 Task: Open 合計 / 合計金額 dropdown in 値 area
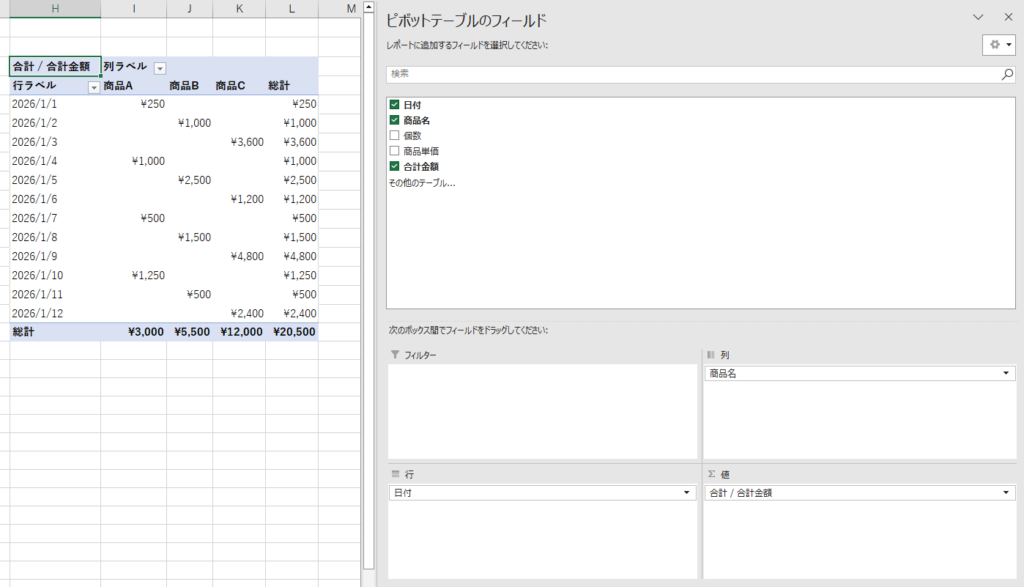click(1005, 493)
